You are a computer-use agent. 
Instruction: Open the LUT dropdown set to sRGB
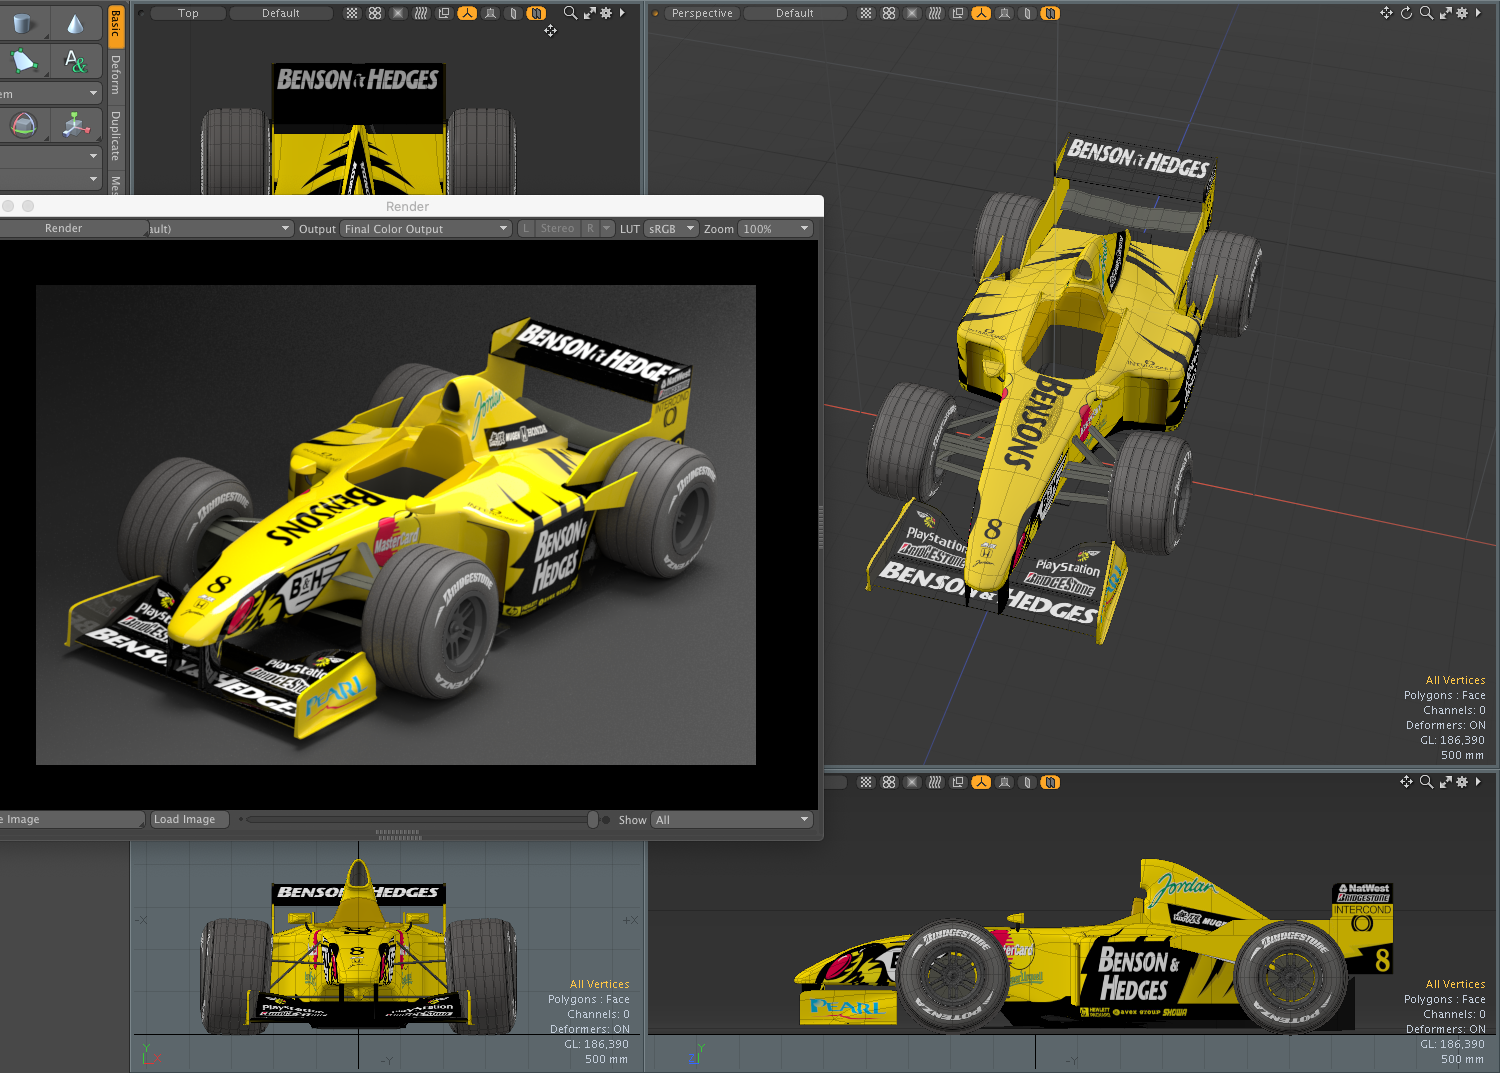[x=671, y=229]
